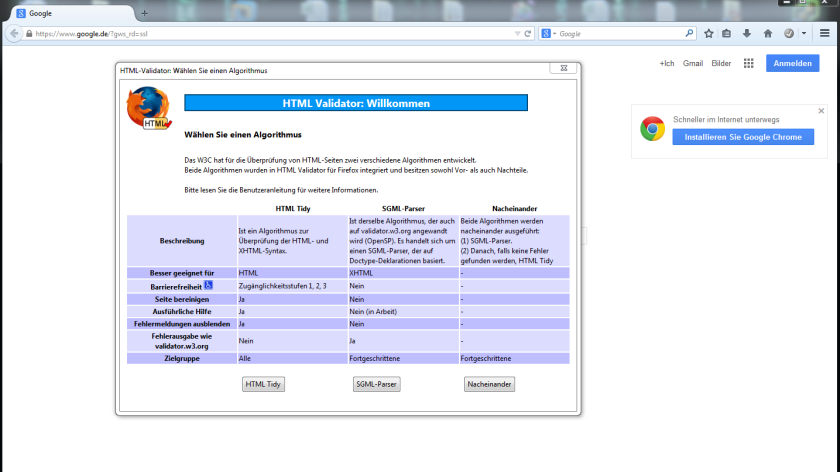Expand the HTML validator toolbar icon dropdown arrow
The width and height of the screenshot is (840, 473).
click(x=803, y=33)
